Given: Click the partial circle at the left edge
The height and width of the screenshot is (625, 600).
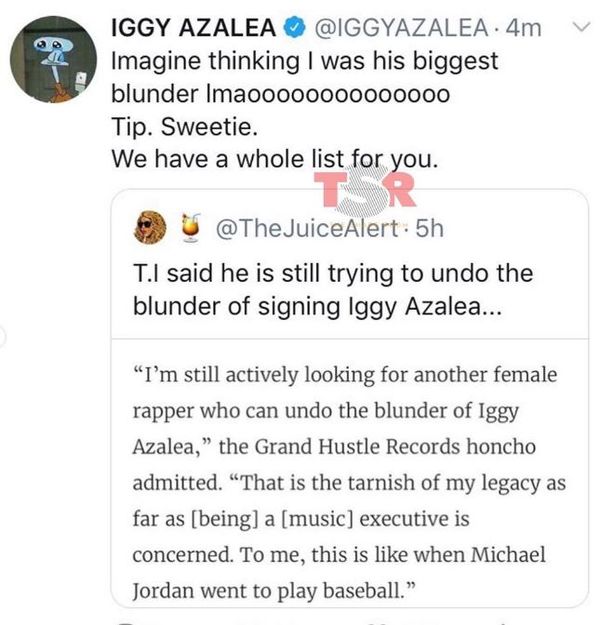Looking at the screenshot, I should (x=2, y=337).
